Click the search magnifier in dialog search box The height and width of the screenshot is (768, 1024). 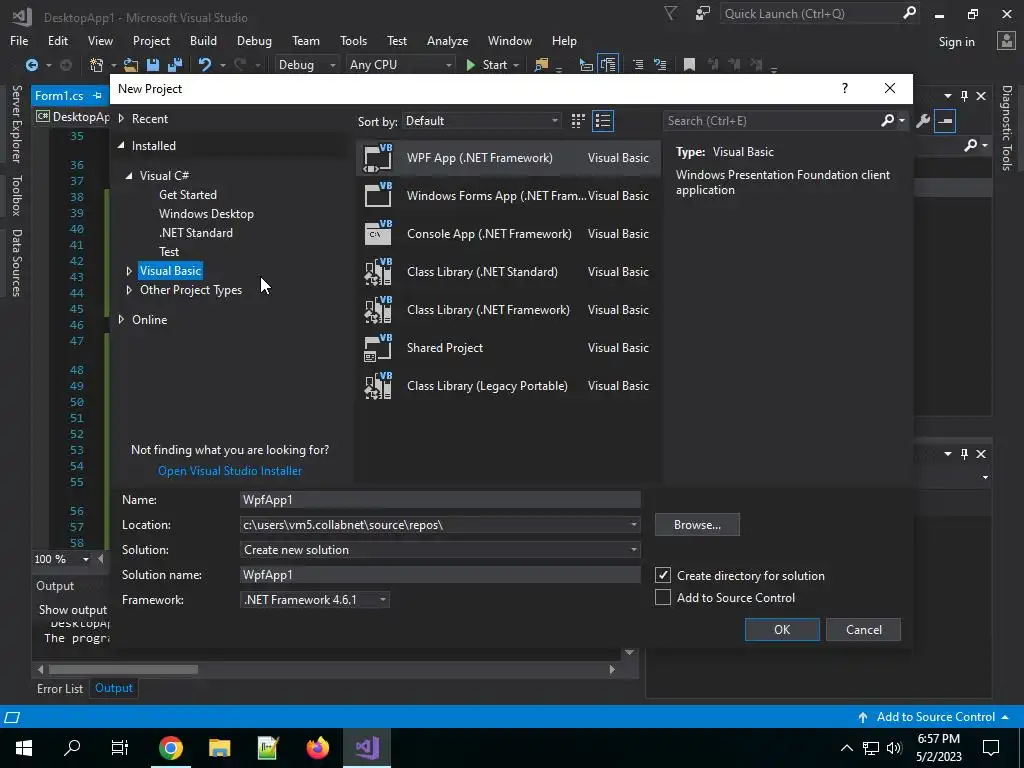click(888, 120)
